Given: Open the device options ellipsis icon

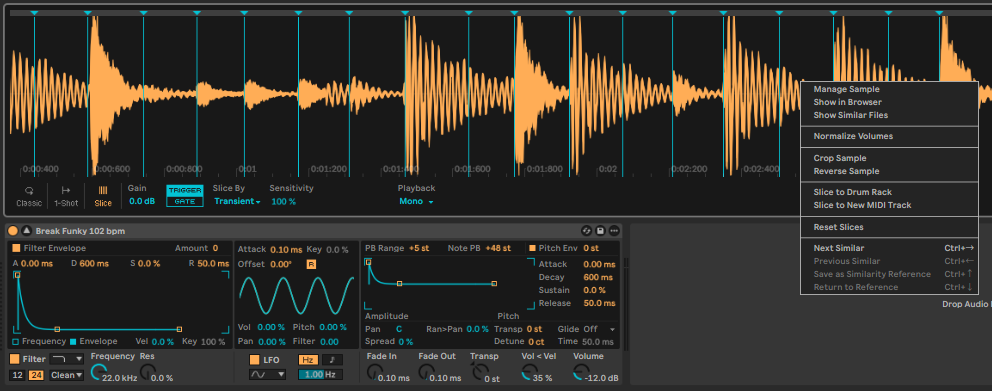Looking at the screenshot, I should (x=614, y=231).
